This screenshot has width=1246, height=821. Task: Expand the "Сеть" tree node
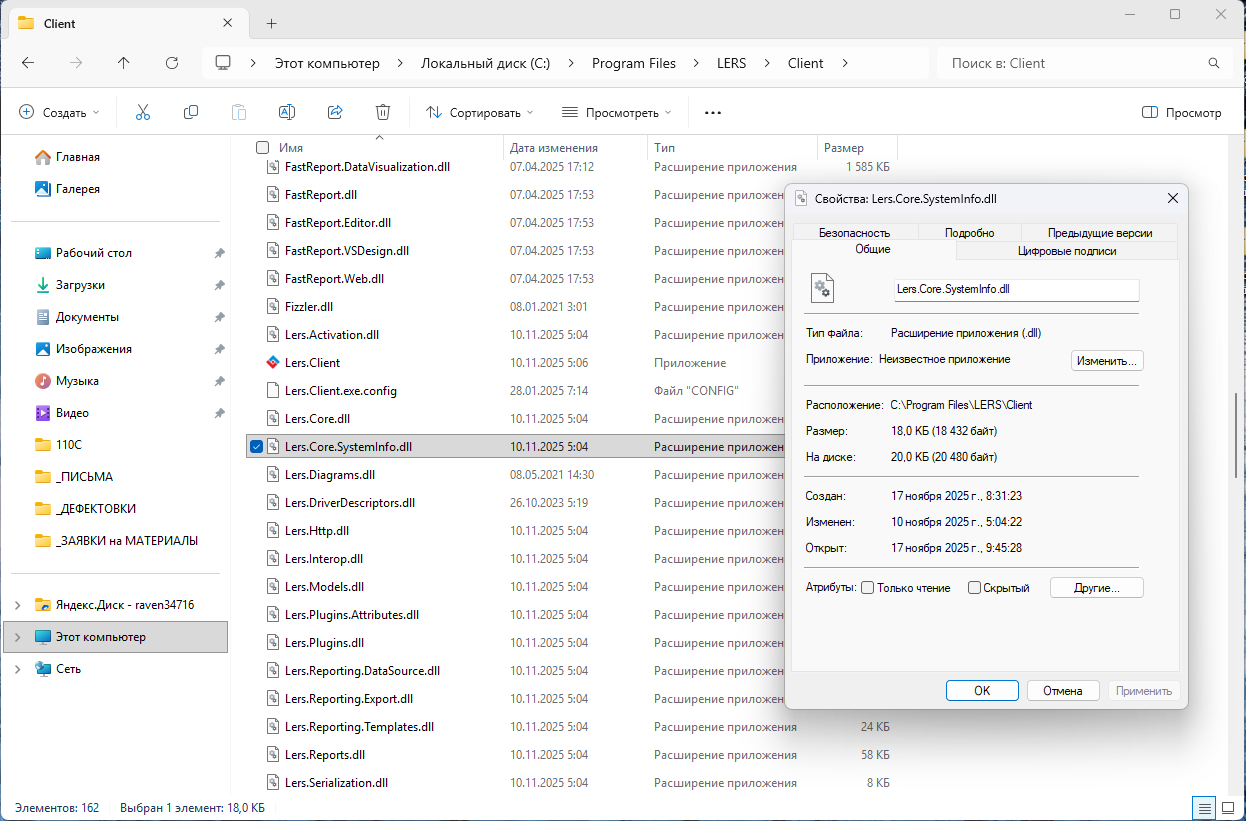click(x=18, y=669)
